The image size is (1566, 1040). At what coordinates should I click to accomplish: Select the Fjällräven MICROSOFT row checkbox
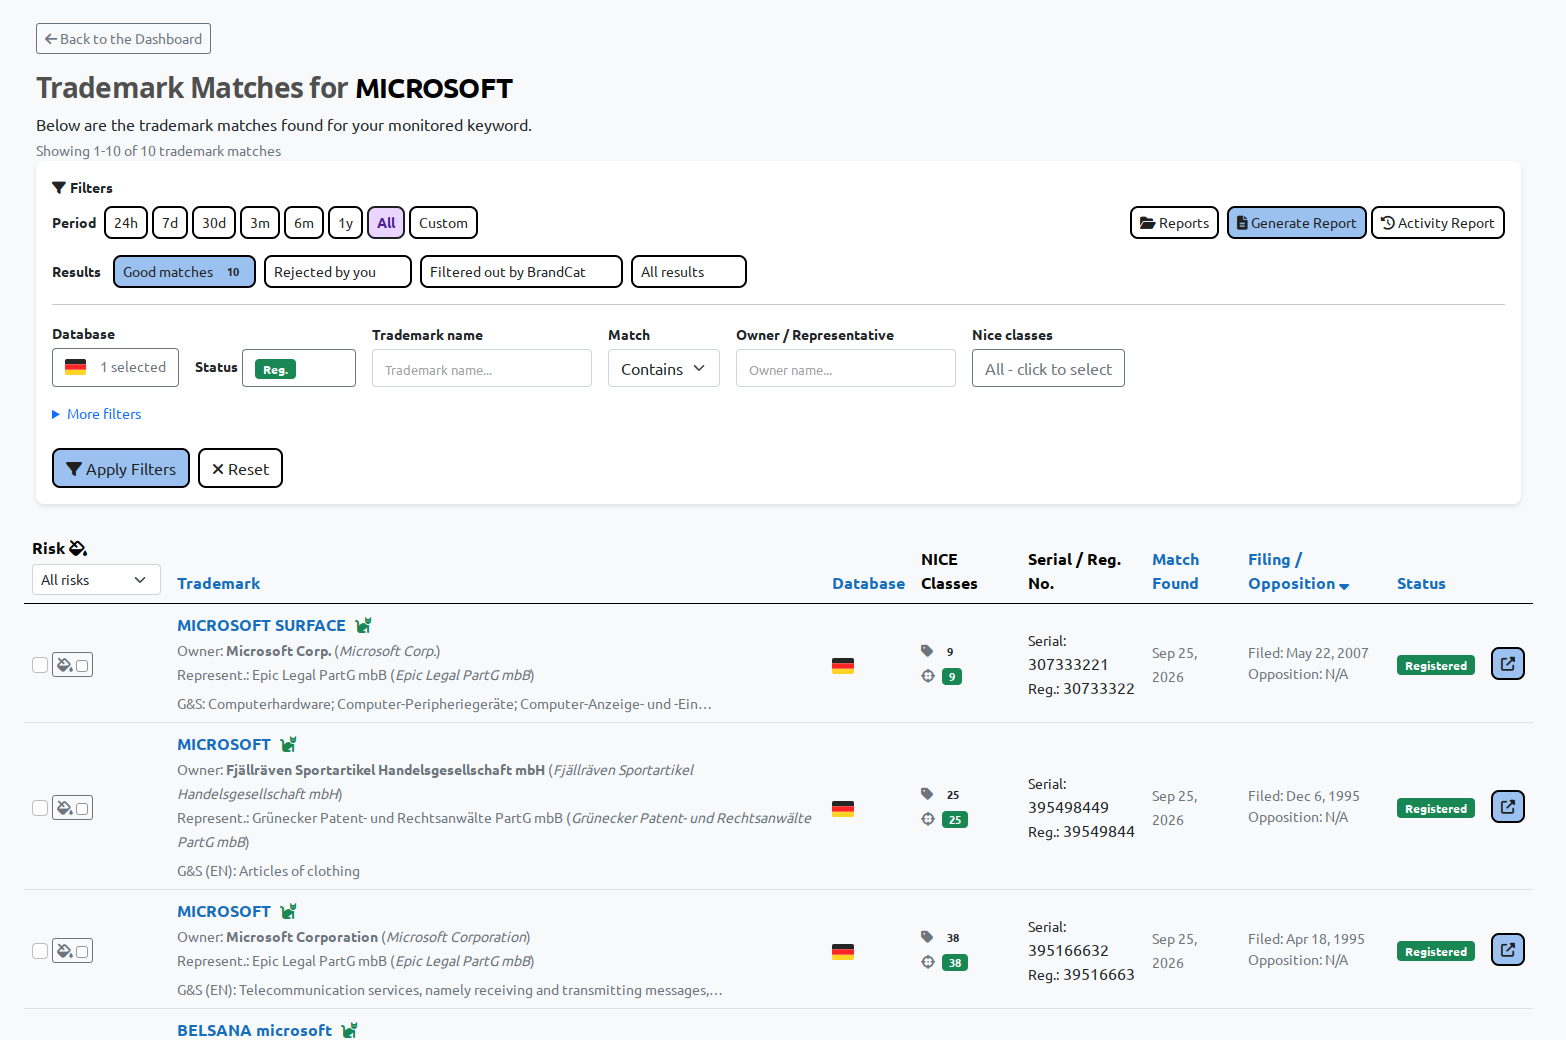[x=40, y=808]
